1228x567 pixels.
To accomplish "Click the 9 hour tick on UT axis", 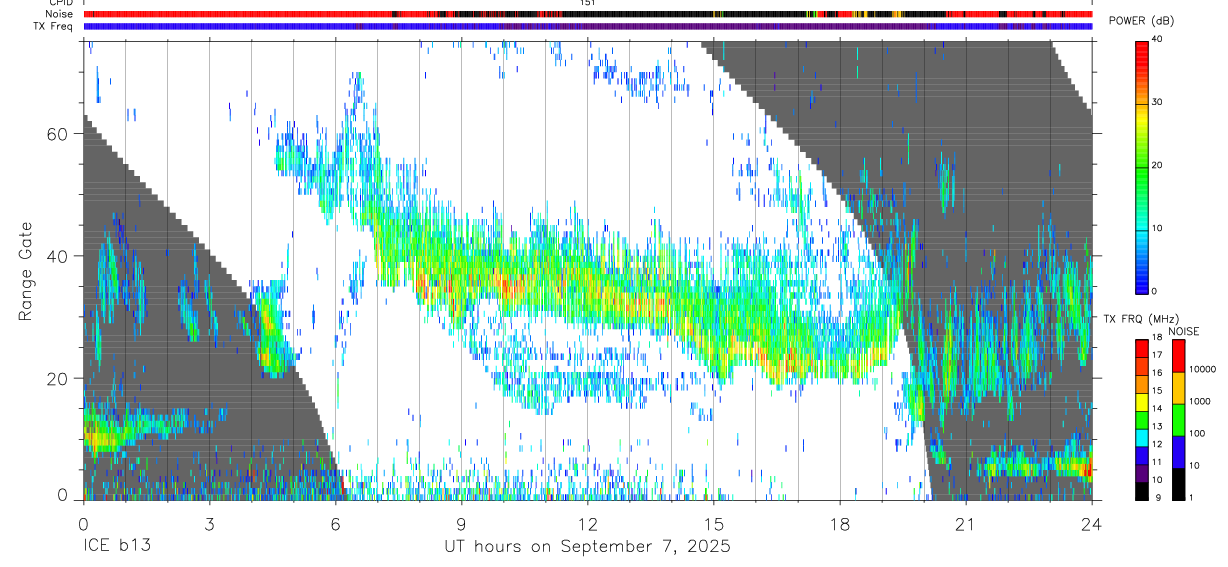I will click(461, 522).
